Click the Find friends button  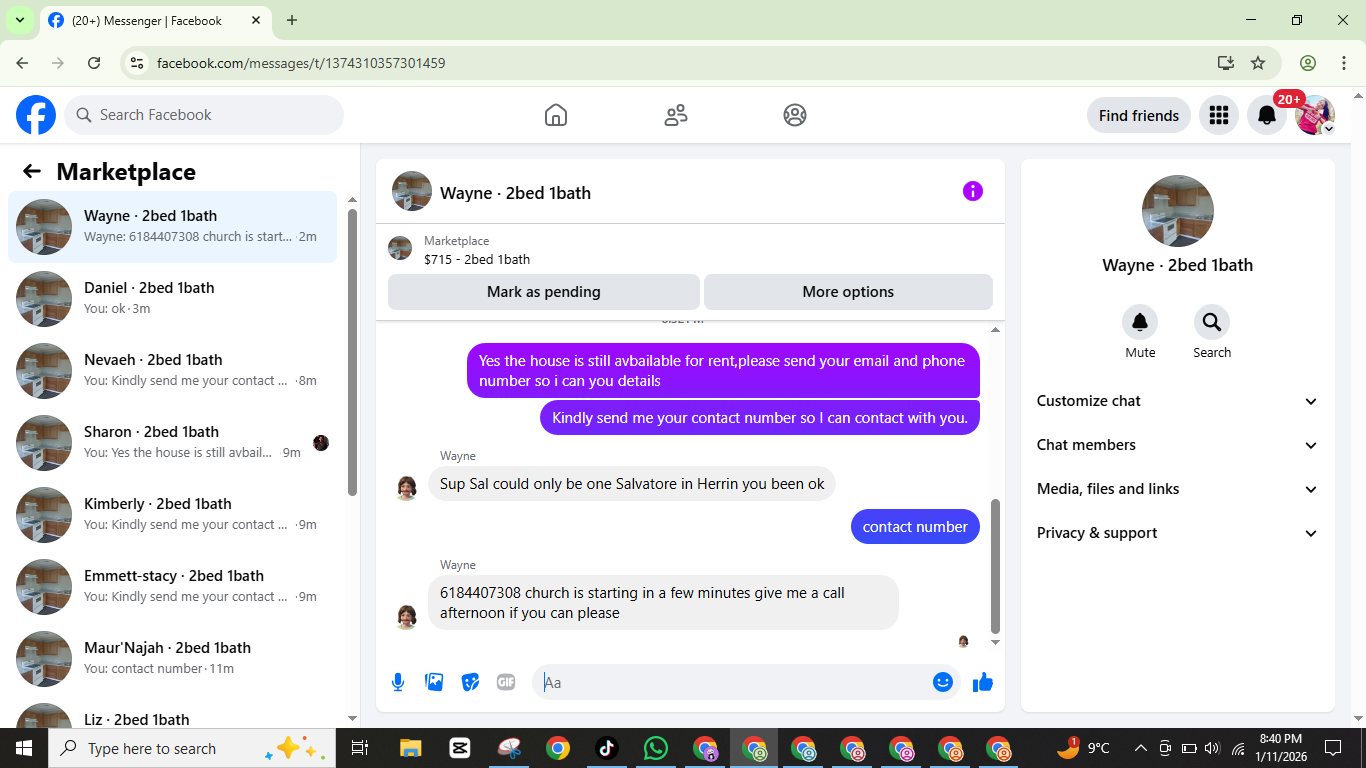pyautogui.click(x=1139, y=115)
